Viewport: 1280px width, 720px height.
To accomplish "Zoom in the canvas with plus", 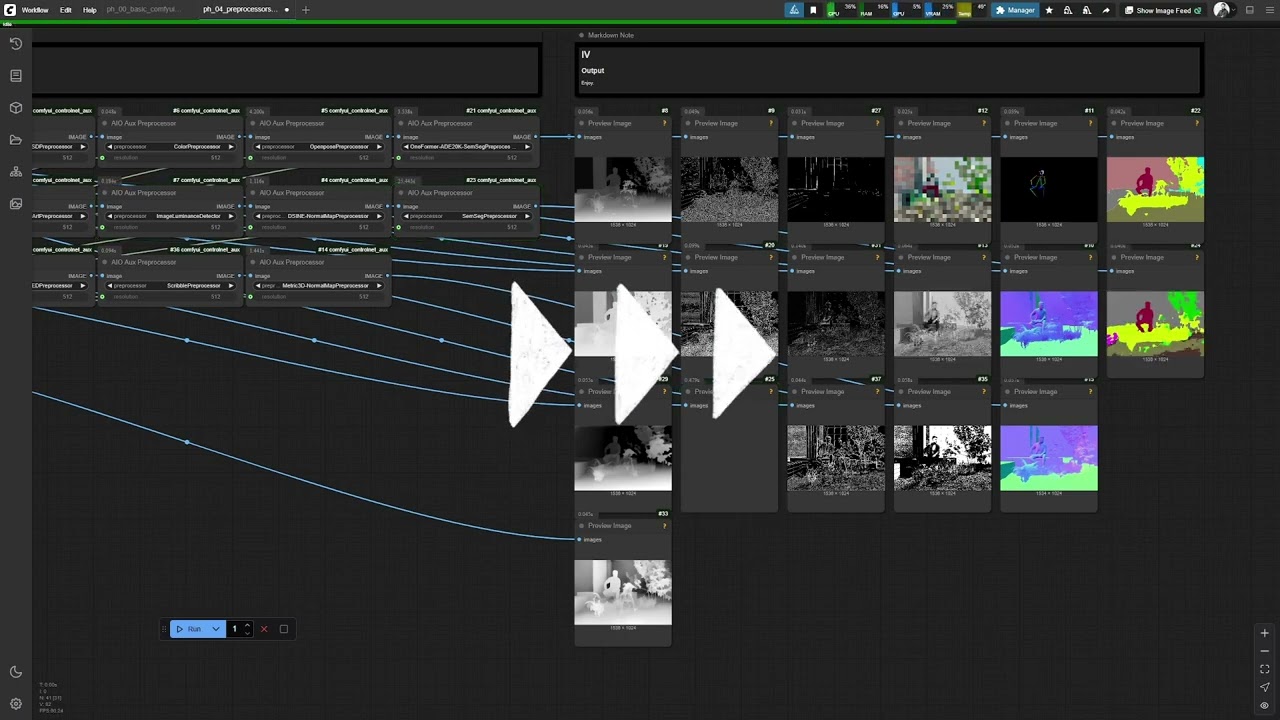I will pos(1264,633).
